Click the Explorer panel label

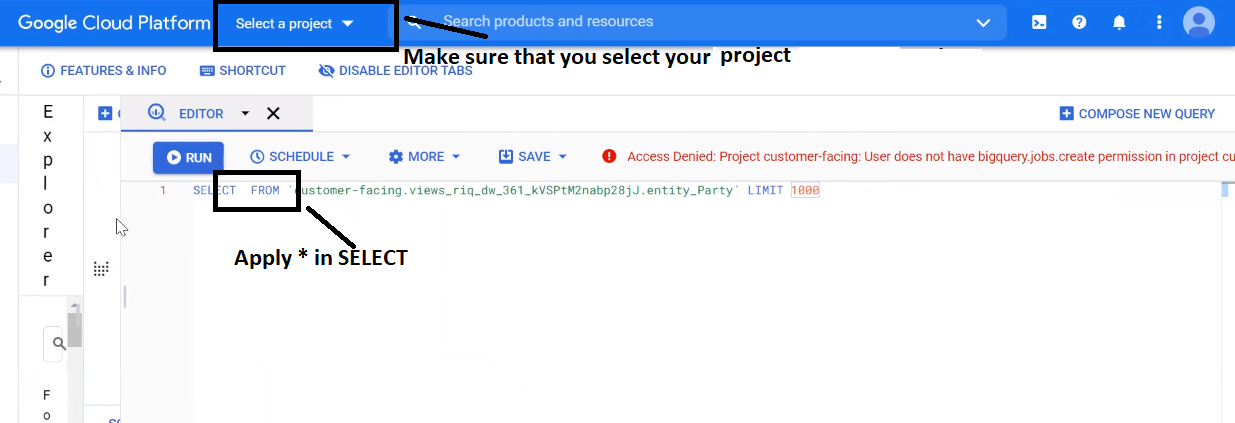(x=48, y=195)
